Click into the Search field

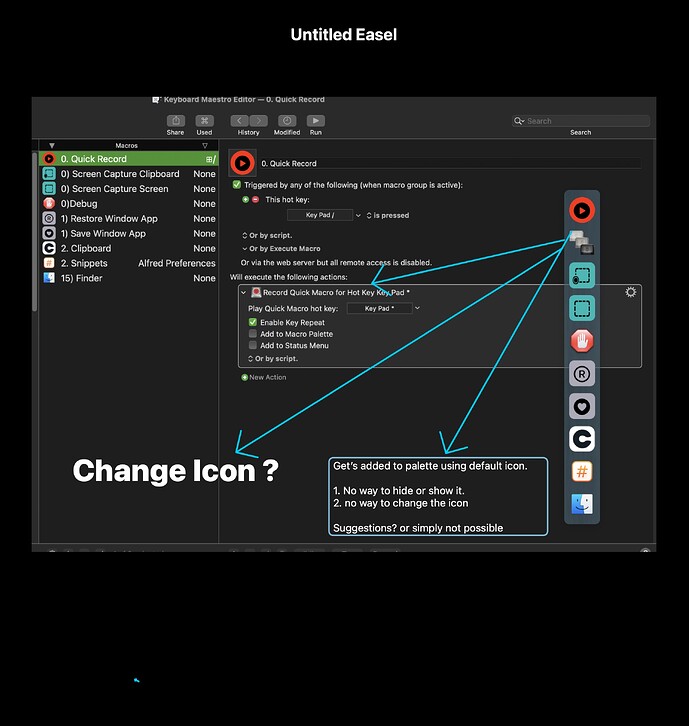coord(581,121)
